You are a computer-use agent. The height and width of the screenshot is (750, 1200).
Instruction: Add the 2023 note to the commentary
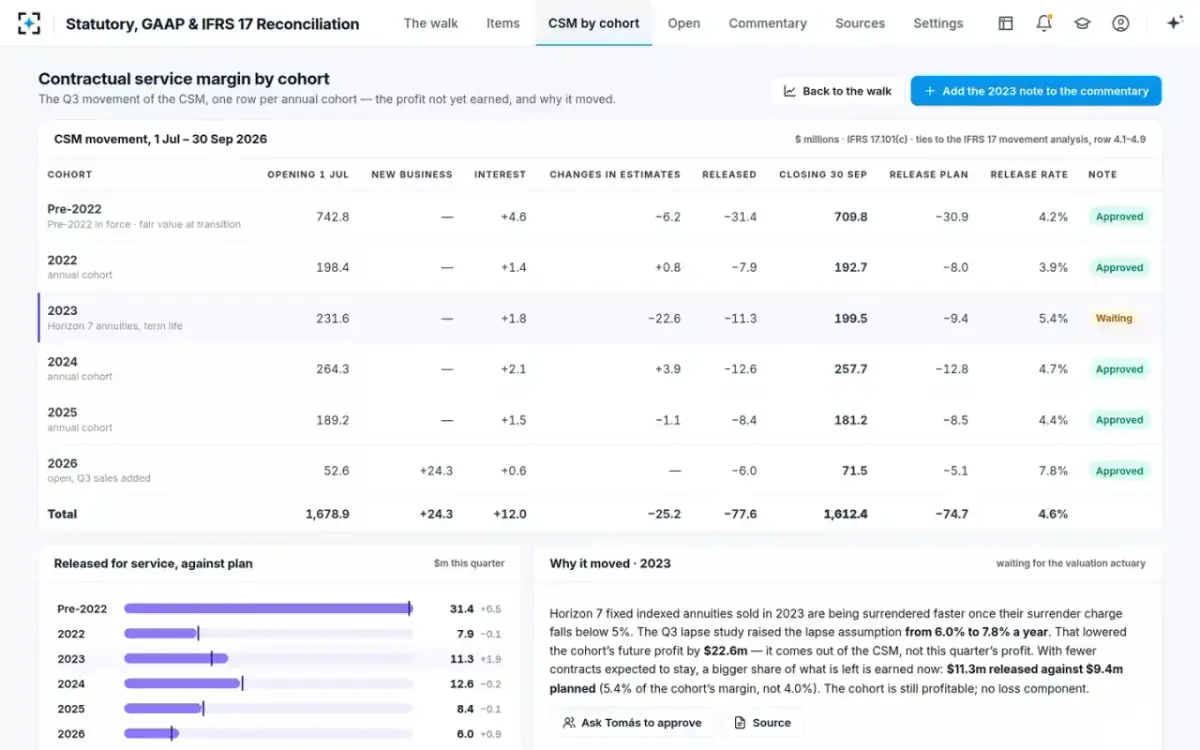point(1036,91)
